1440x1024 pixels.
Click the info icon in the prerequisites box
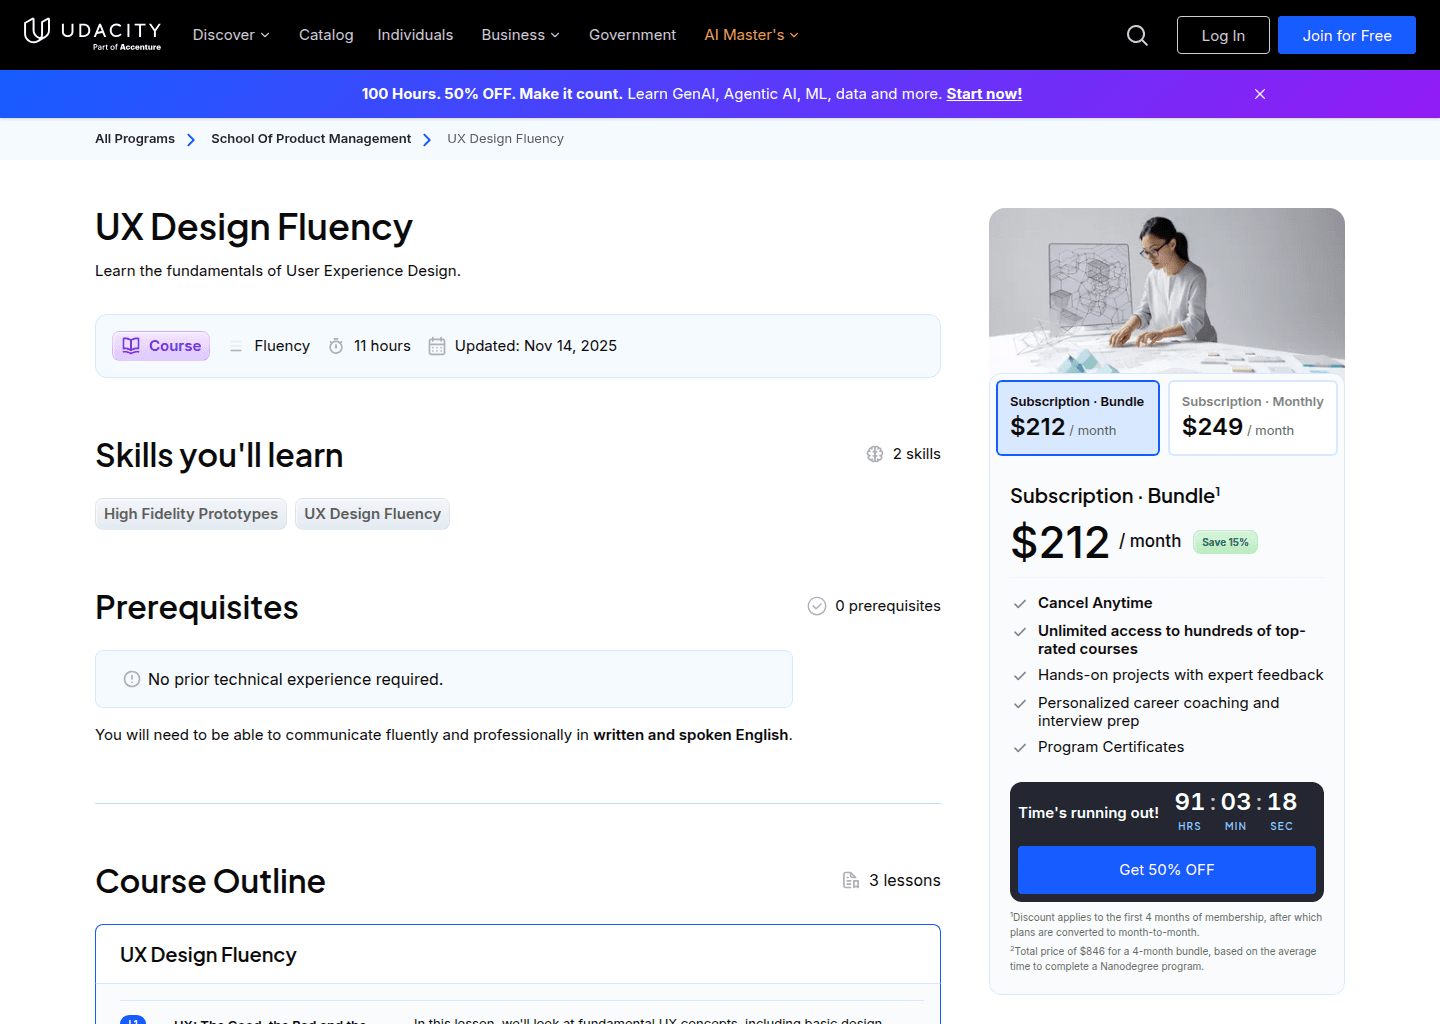click(131, 679)
